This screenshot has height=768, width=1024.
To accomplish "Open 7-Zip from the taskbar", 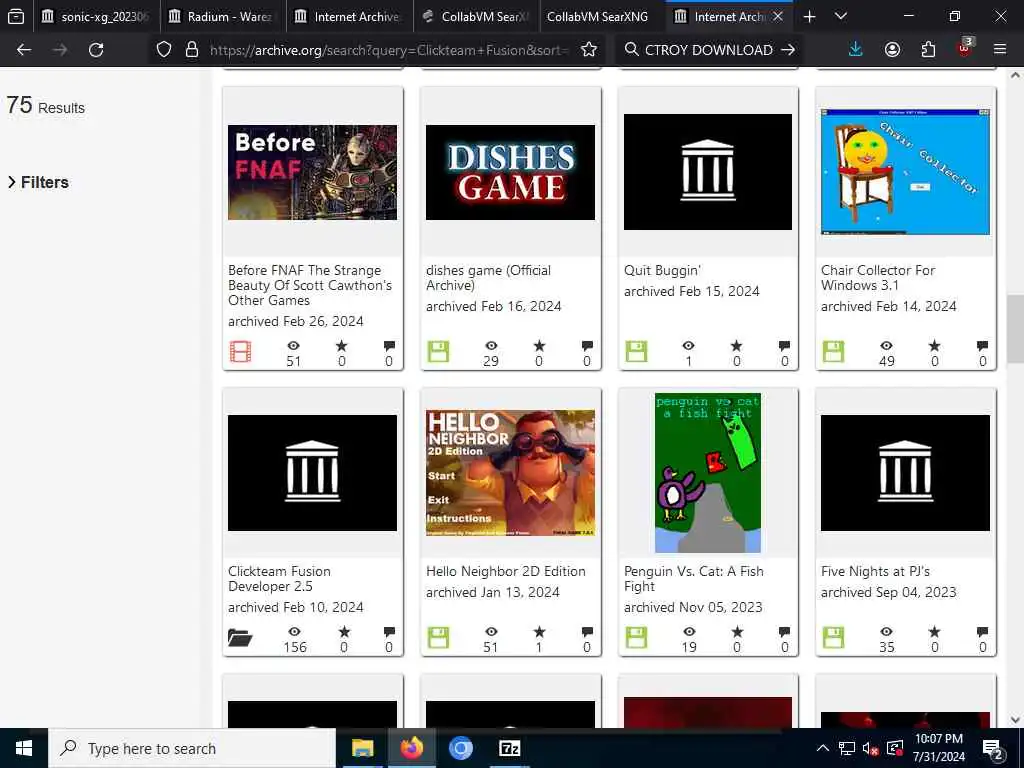I will 509,748.
